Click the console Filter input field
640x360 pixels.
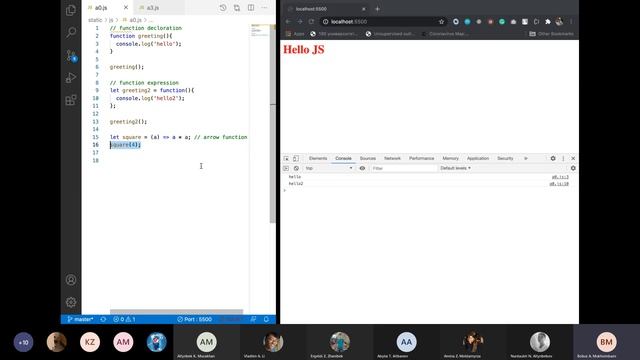(404, 168)
